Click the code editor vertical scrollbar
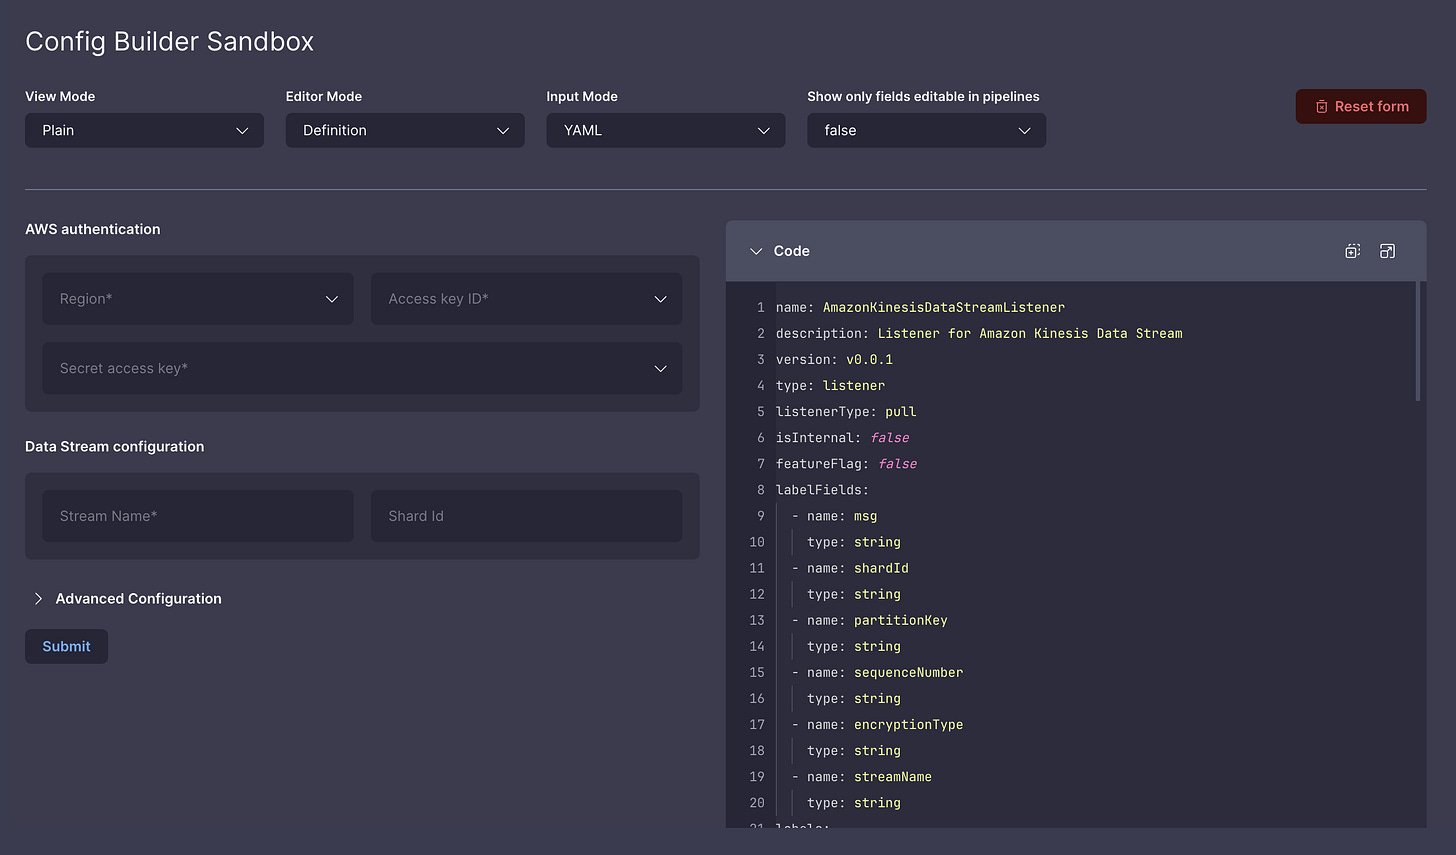This screenshot has height=855, width=1456. tap(1418, 342)
